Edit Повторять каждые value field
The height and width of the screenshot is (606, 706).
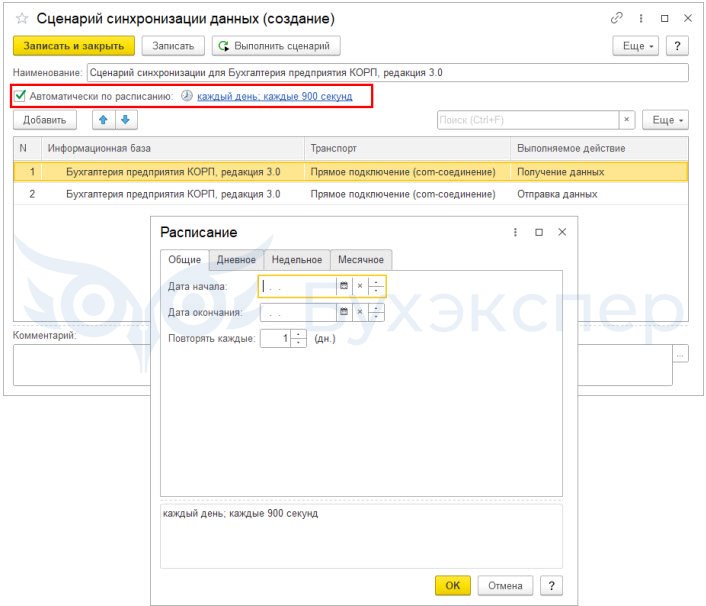(276, 339)
